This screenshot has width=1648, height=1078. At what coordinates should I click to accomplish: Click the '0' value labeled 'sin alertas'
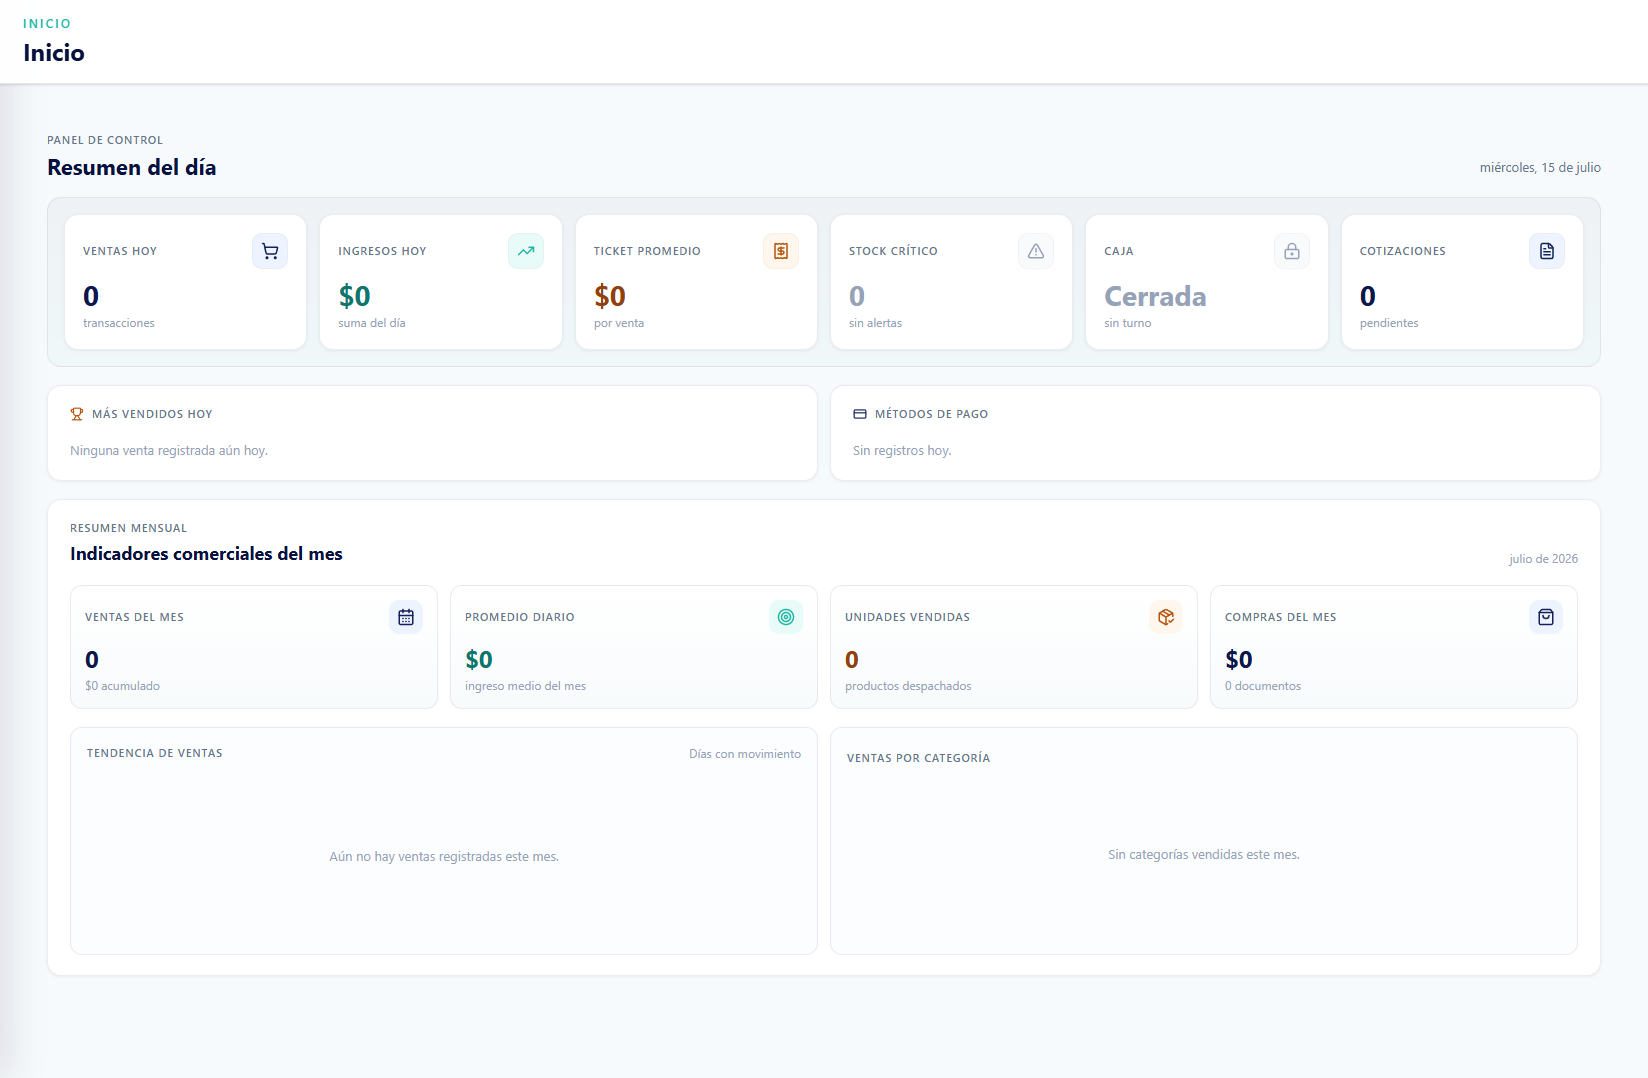tap(857, 296)
